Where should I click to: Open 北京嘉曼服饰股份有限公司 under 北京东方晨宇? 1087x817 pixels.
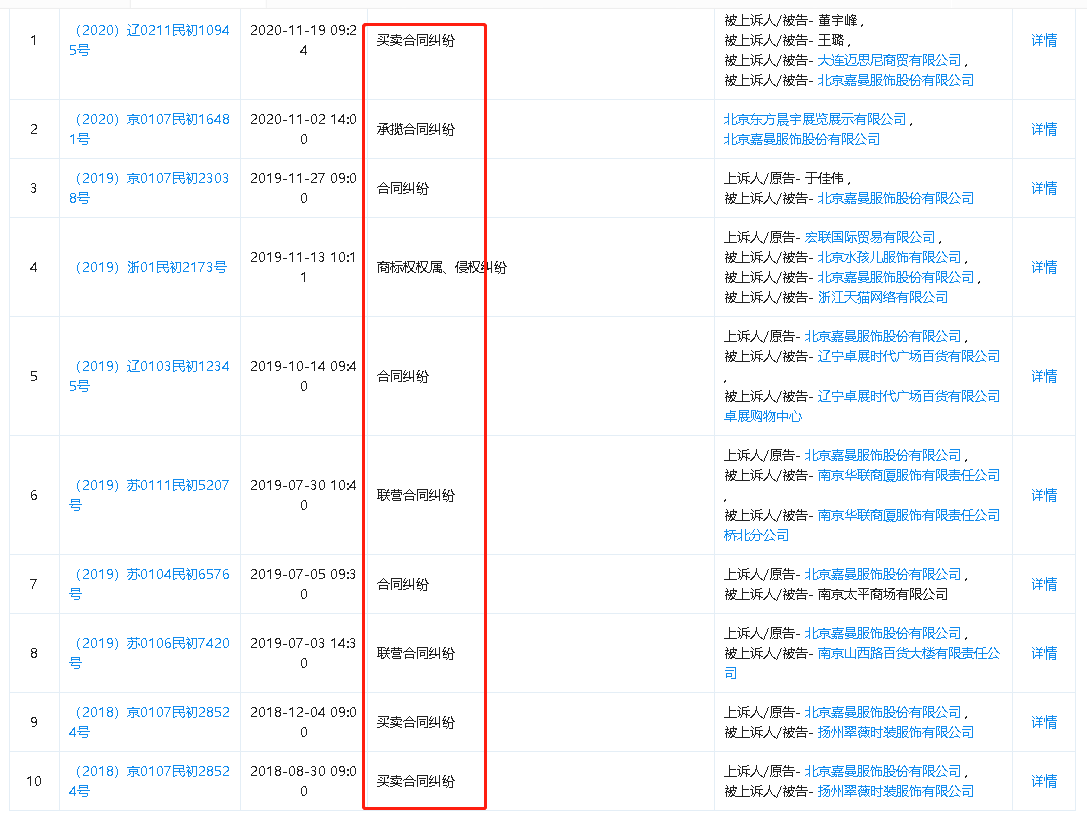(x=802, y=139)
